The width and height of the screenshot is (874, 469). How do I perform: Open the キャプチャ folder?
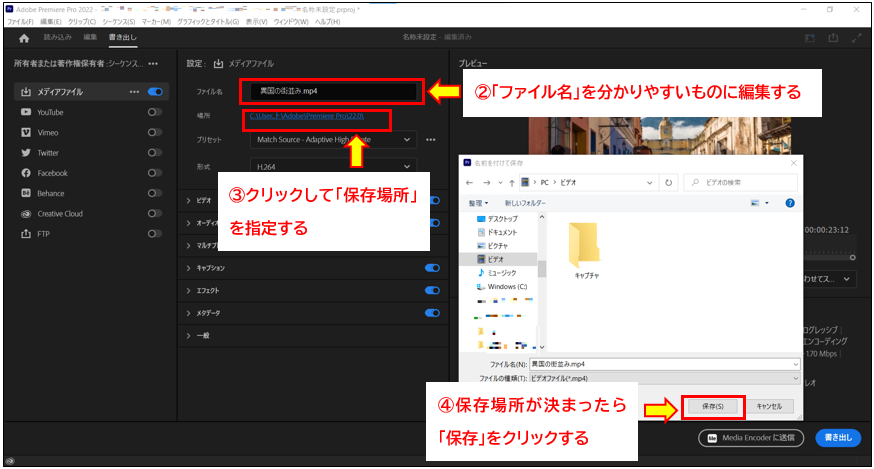[584, 250]
